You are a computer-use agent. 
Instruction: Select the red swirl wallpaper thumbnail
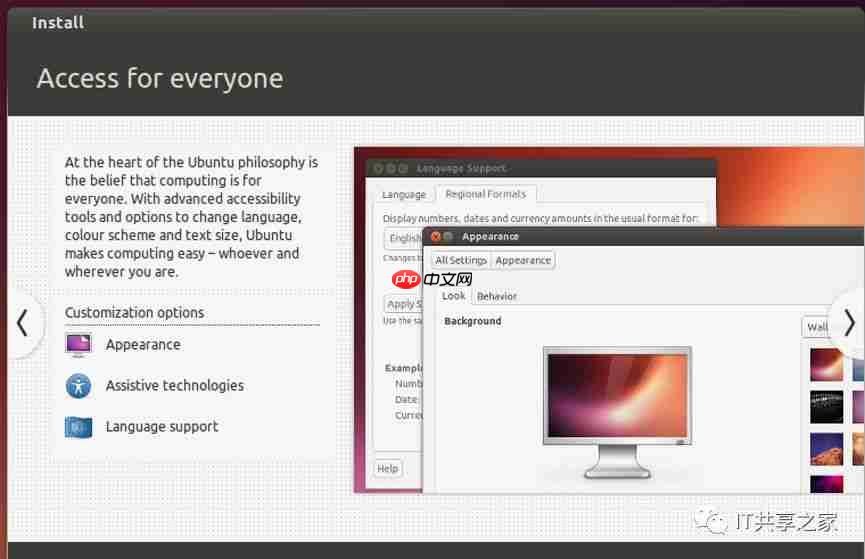tap(826, 365)
